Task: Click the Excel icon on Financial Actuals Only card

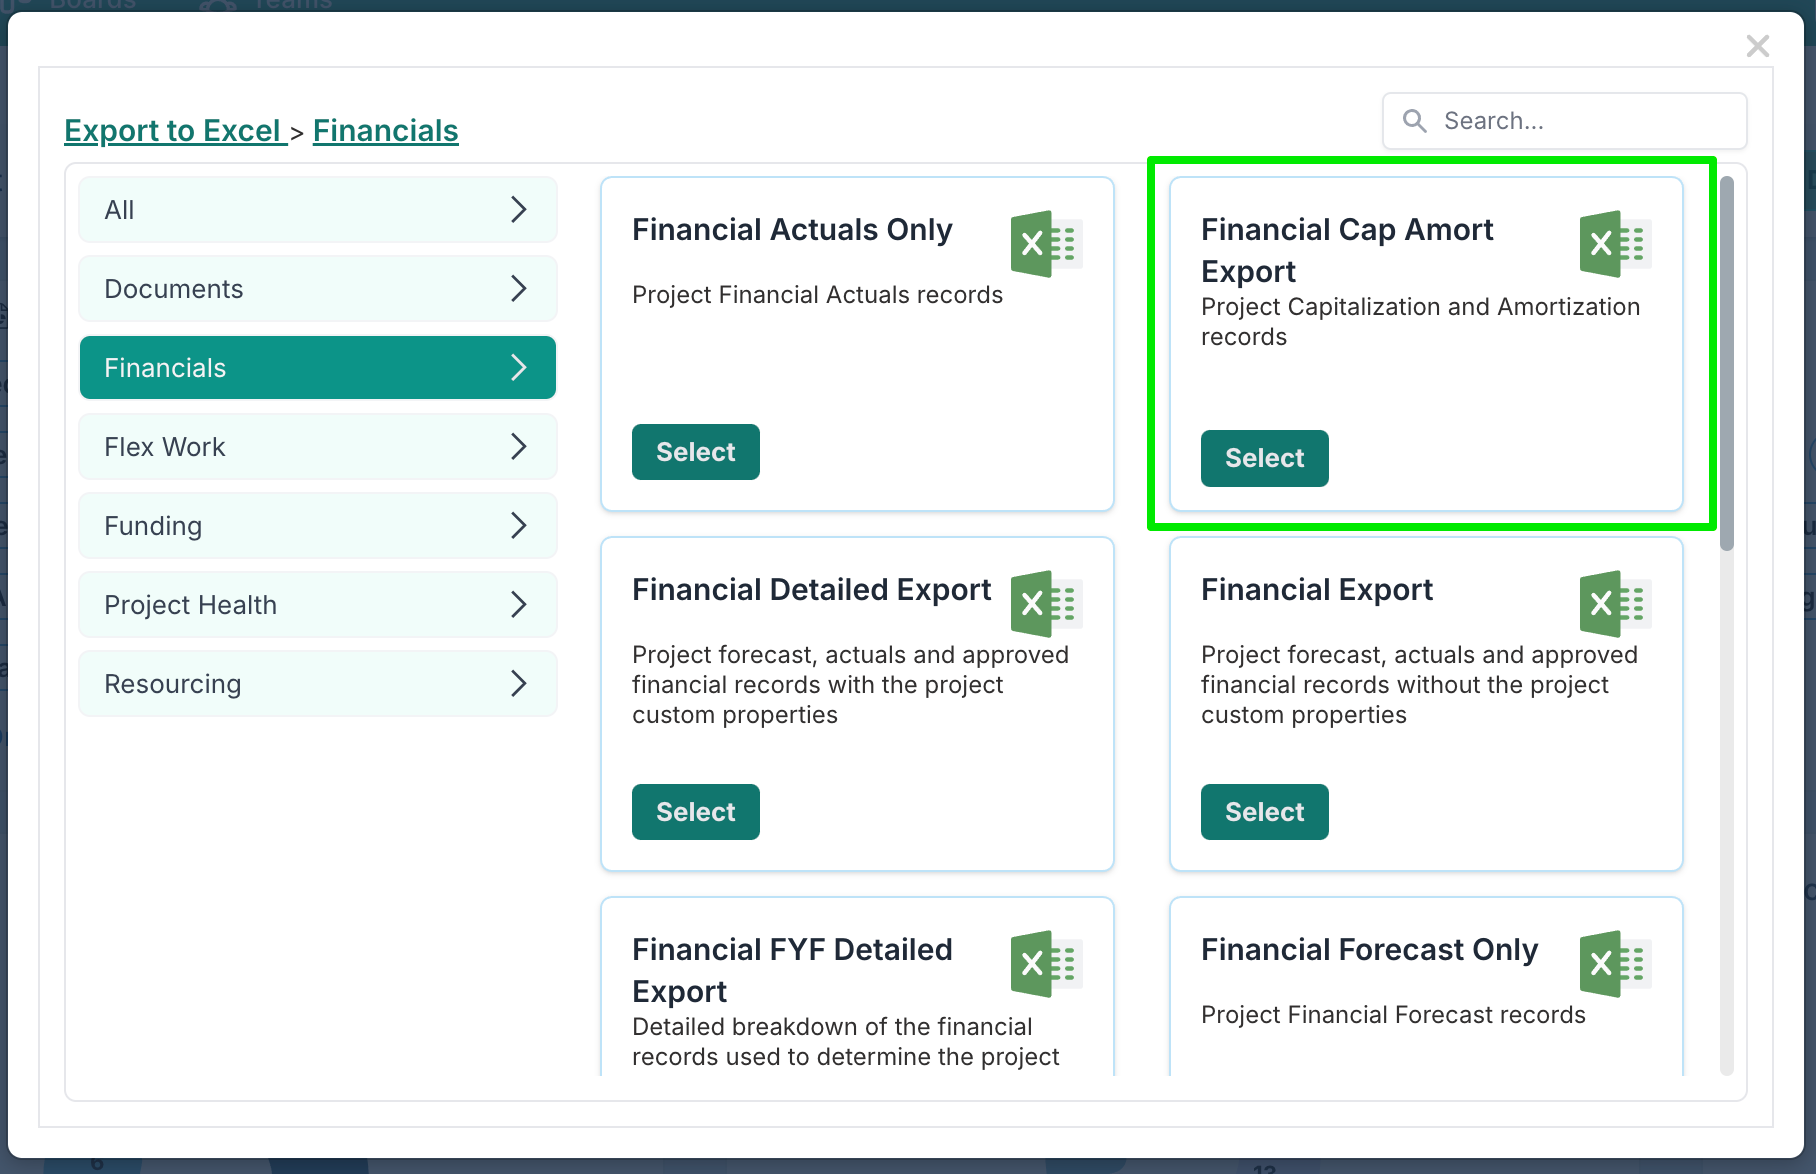Action: click(1047, 244)
